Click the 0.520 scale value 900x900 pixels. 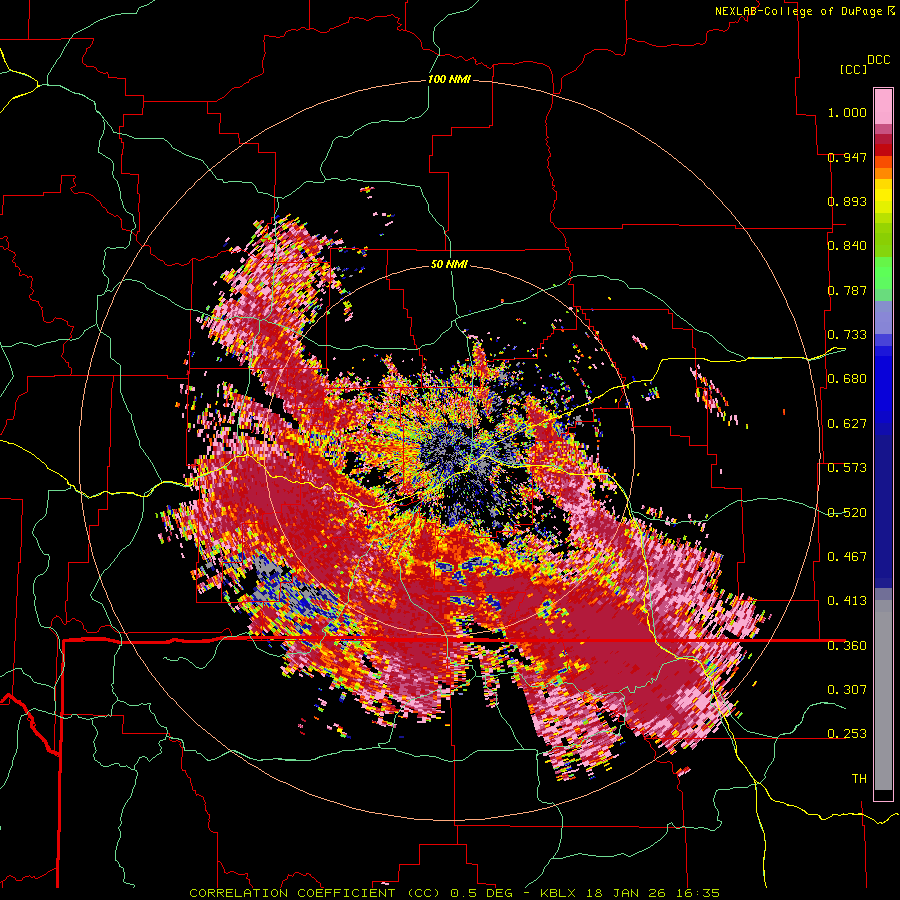coord(847,513)
